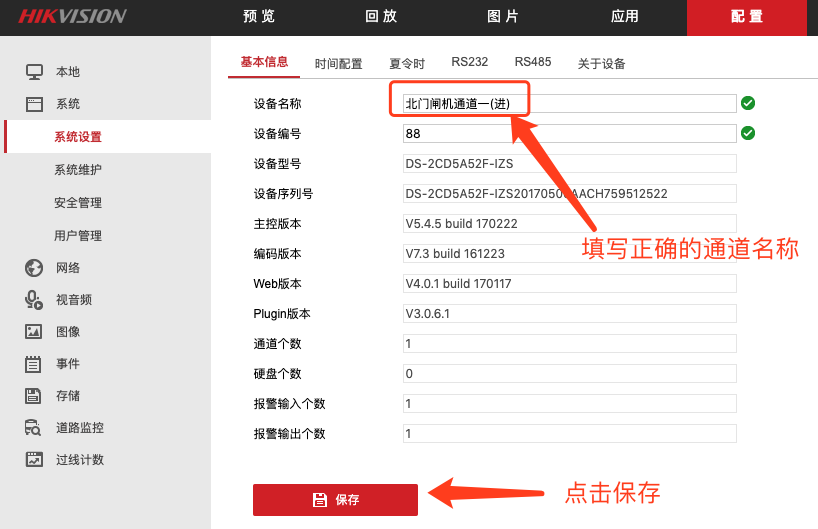The width and height of the screenshot is (818, 529).
Task: Switch to the 关于设备 tab
Action: point(601,63)
